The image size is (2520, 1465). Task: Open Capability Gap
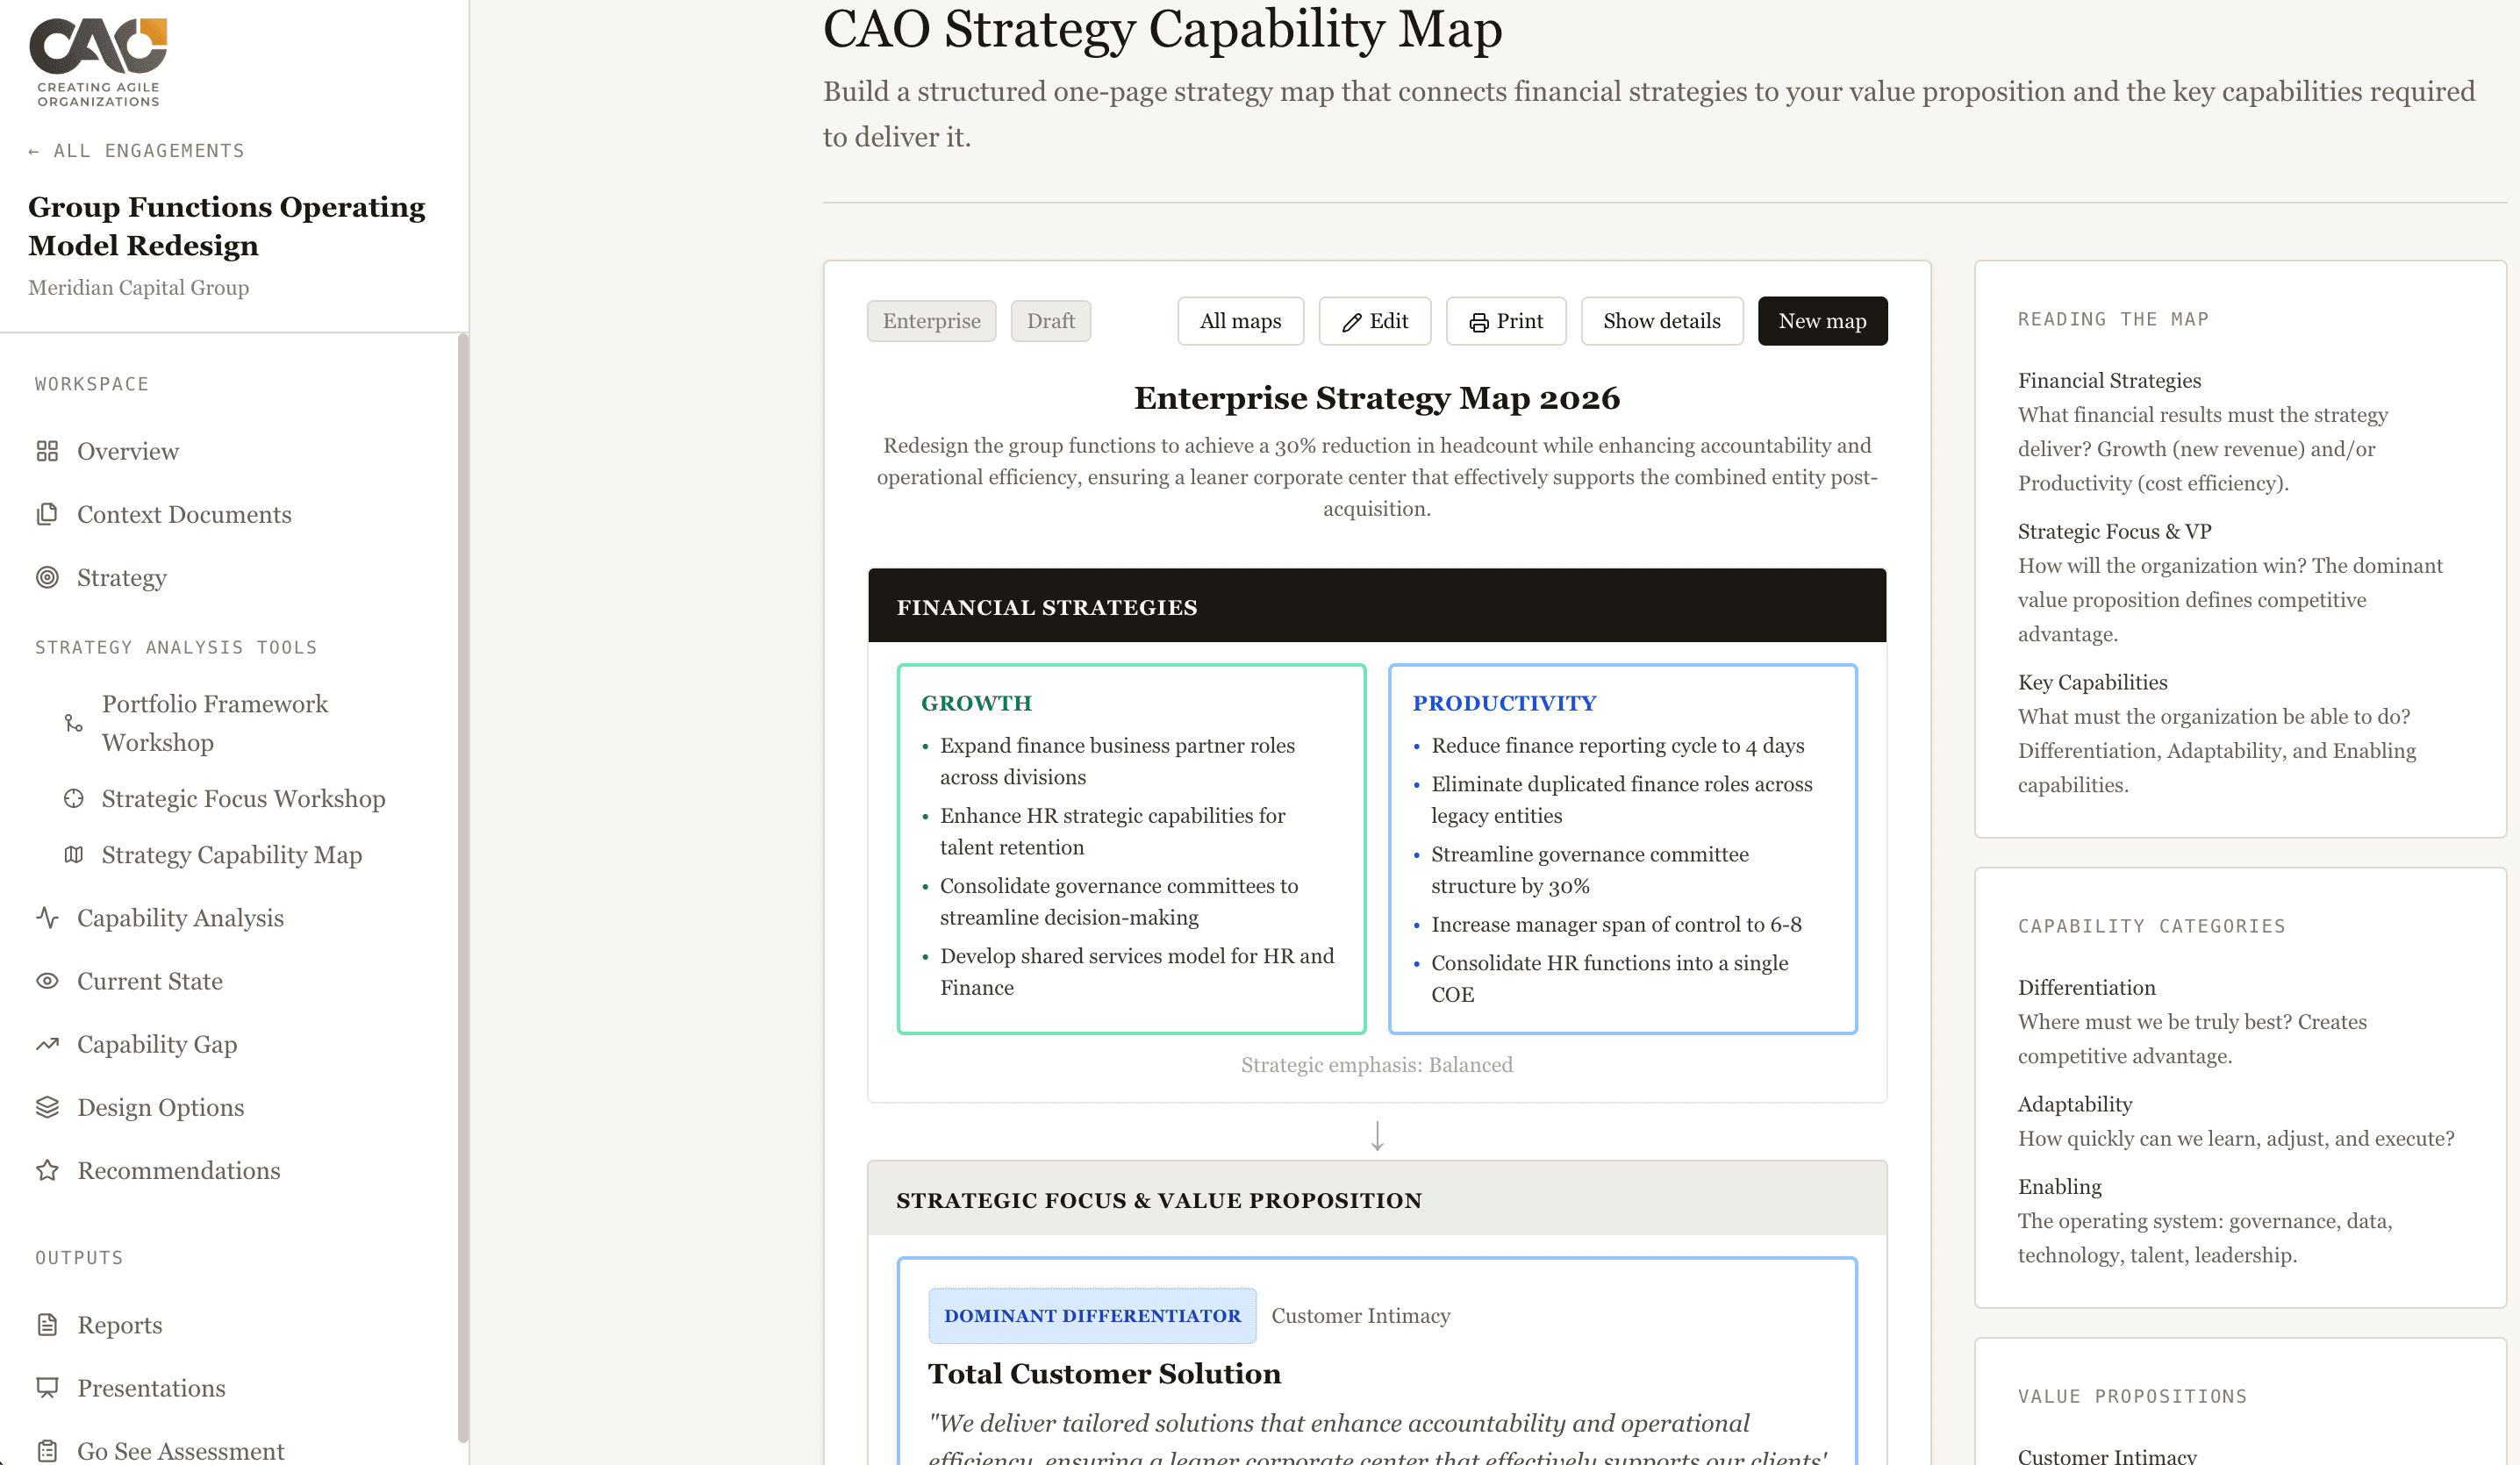[x=157, y=1044]
